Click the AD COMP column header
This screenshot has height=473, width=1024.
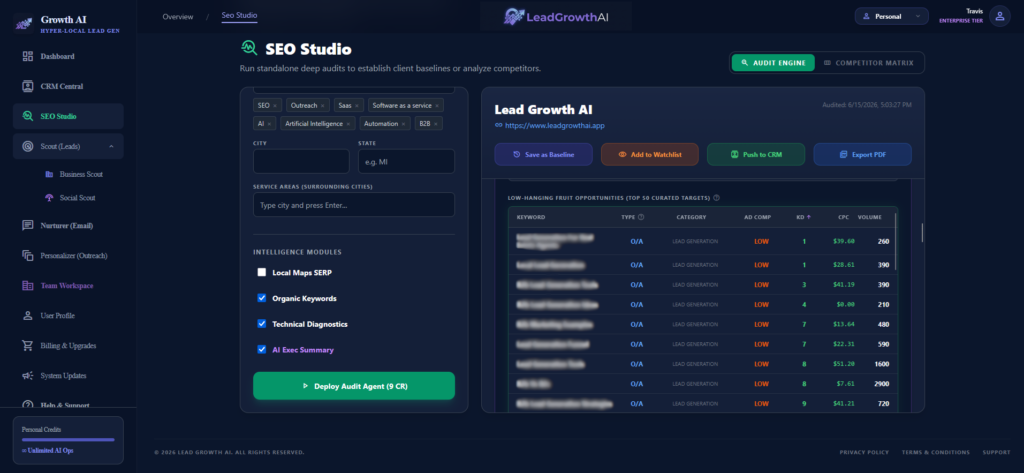[758, 218]
